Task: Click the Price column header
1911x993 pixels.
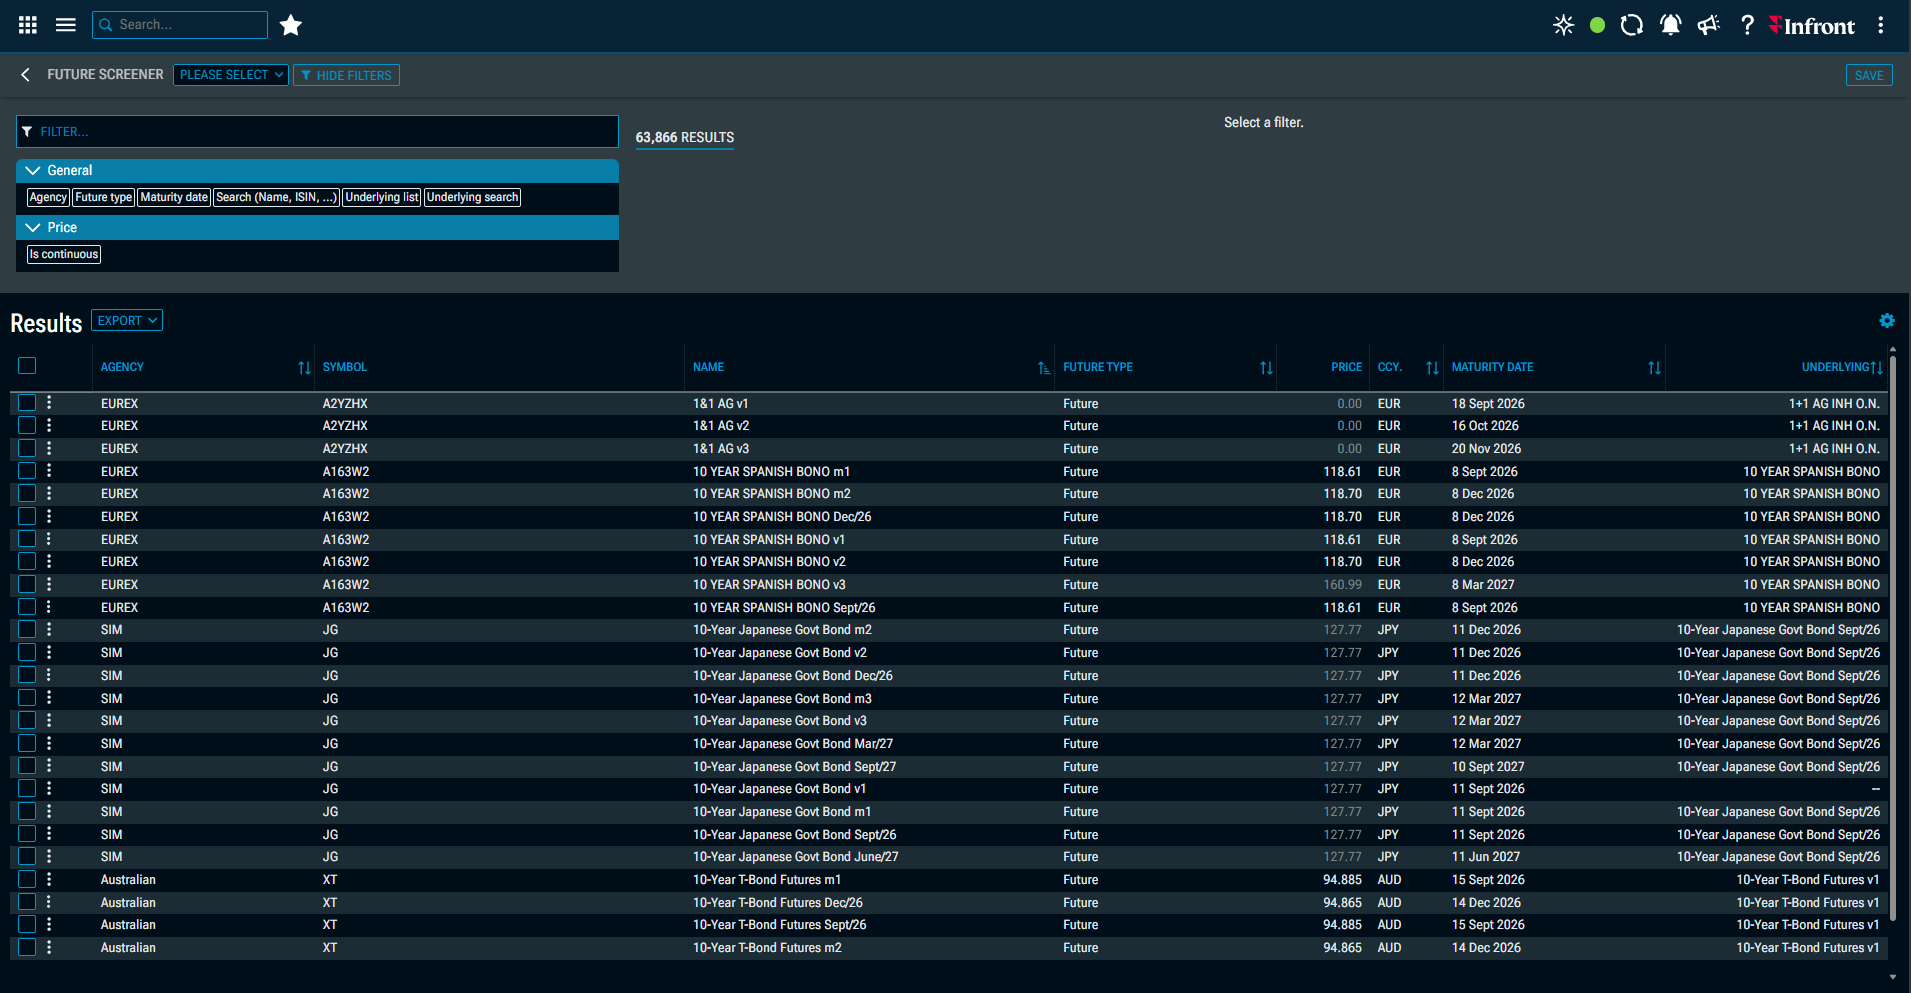Action: pos(1346,368)
